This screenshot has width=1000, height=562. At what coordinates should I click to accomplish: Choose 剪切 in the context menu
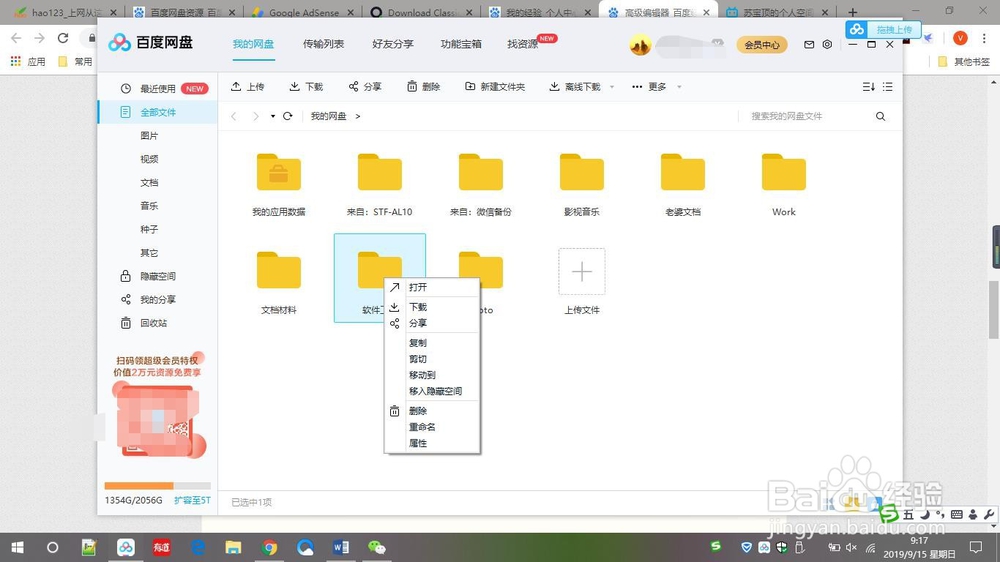[432, 359]
